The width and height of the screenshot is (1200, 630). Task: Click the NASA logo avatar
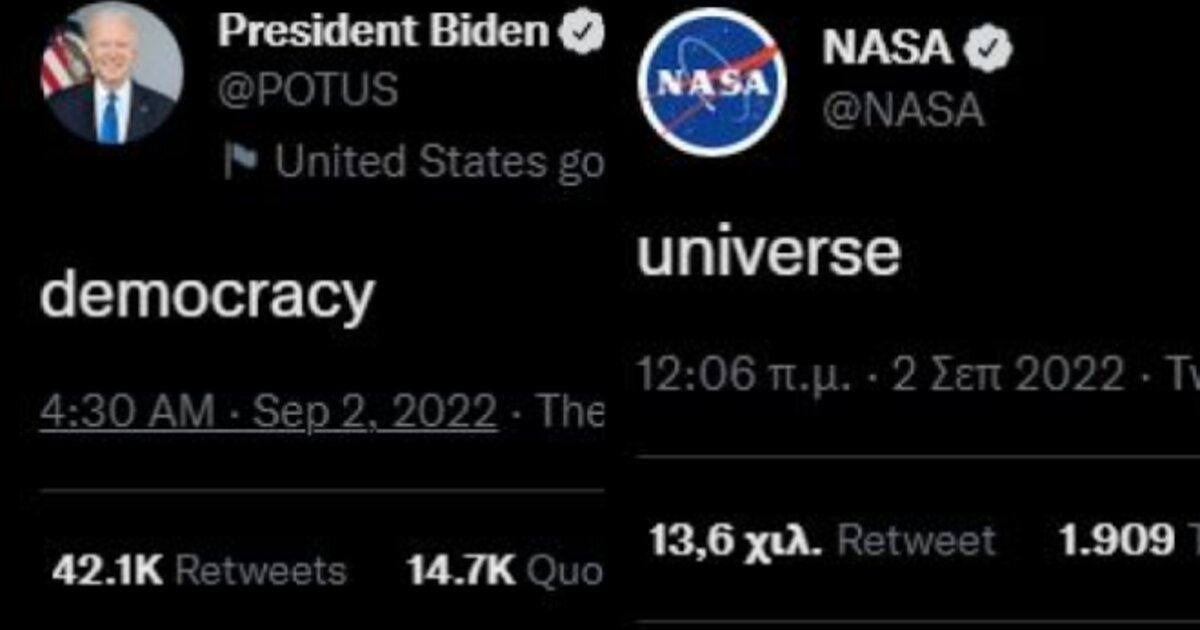(711, 82)
